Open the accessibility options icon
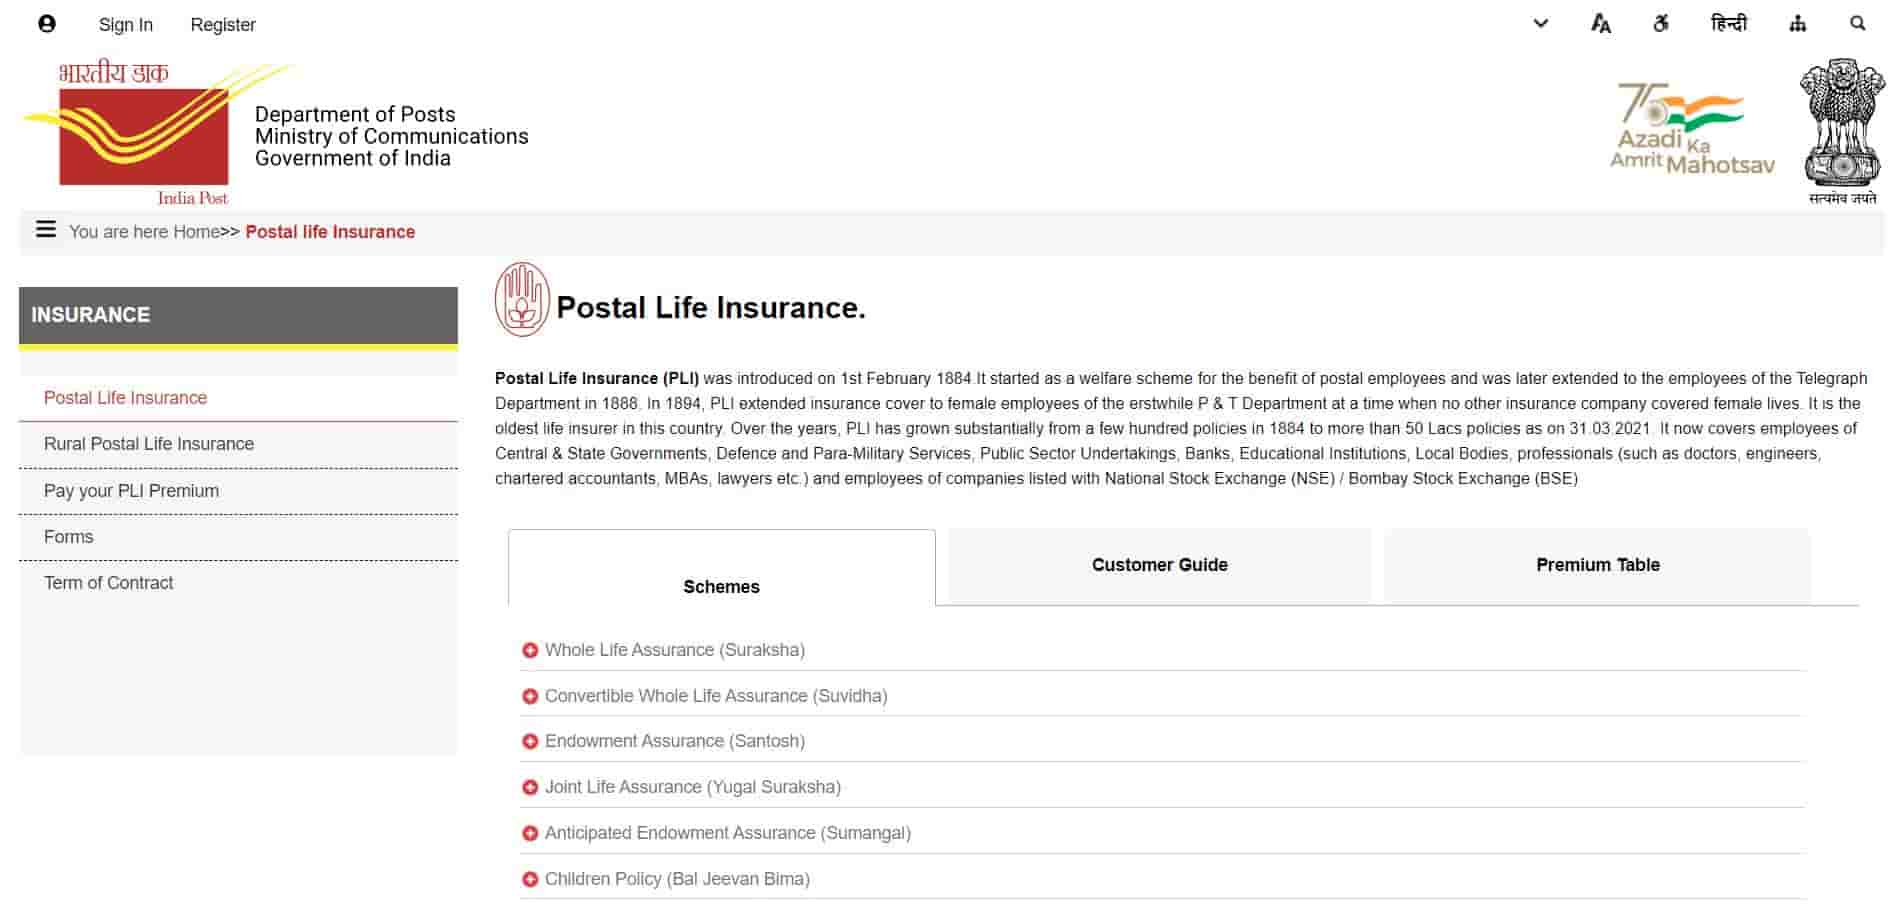This screenshot has height=910, width=1899. tap(1662, 23)
